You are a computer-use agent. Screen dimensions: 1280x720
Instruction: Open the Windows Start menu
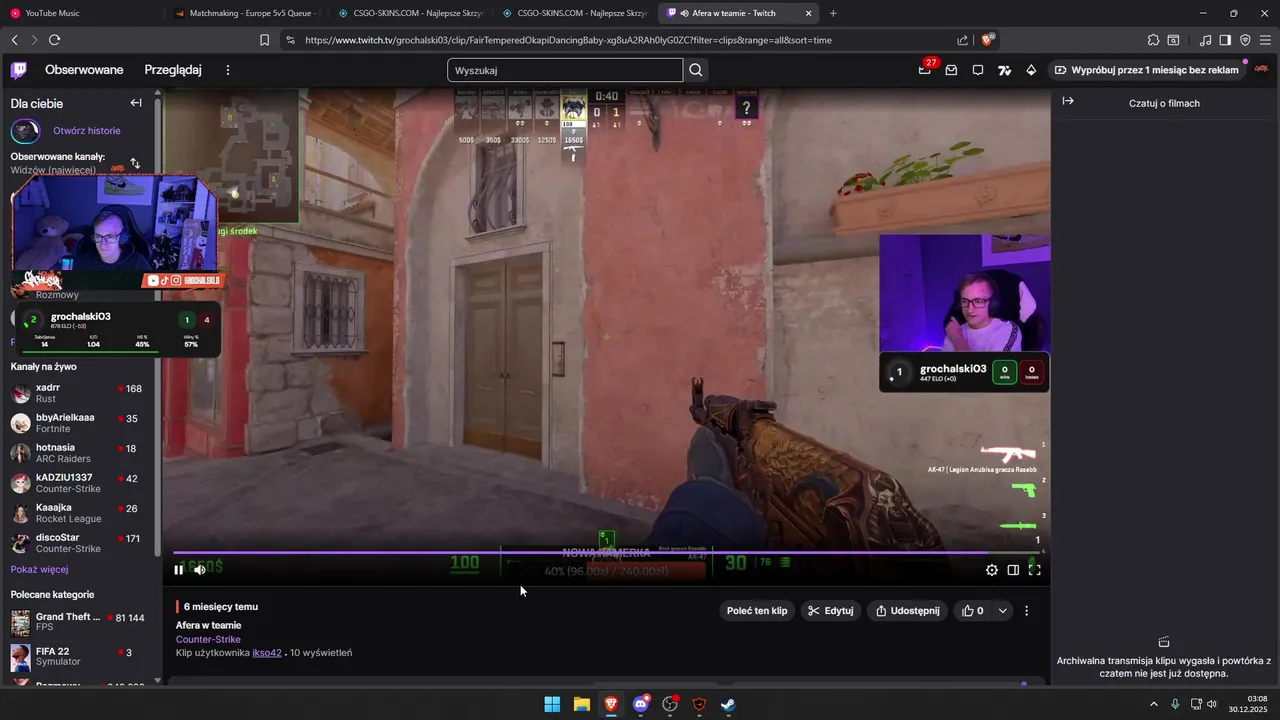[x=552, y=704]
